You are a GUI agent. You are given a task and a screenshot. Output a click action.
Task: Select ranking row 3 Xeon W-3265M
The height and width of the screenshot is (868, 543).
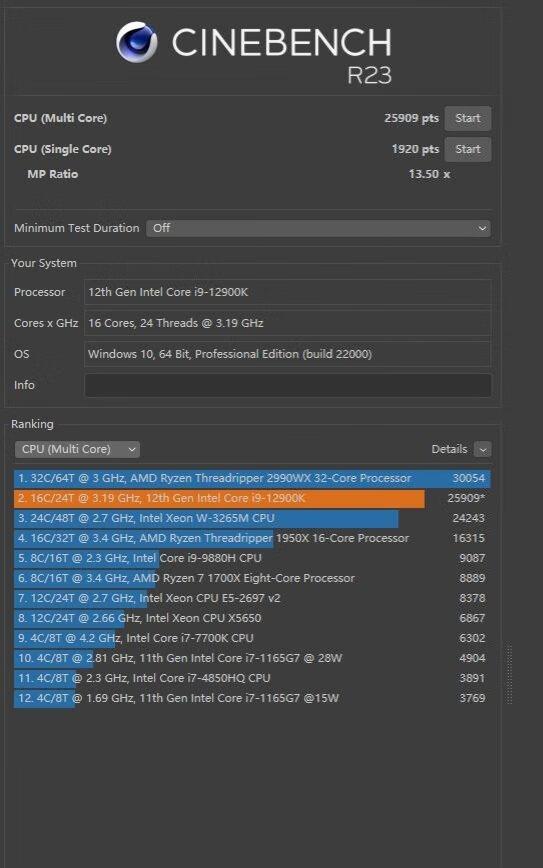click(x=252, y=518)
